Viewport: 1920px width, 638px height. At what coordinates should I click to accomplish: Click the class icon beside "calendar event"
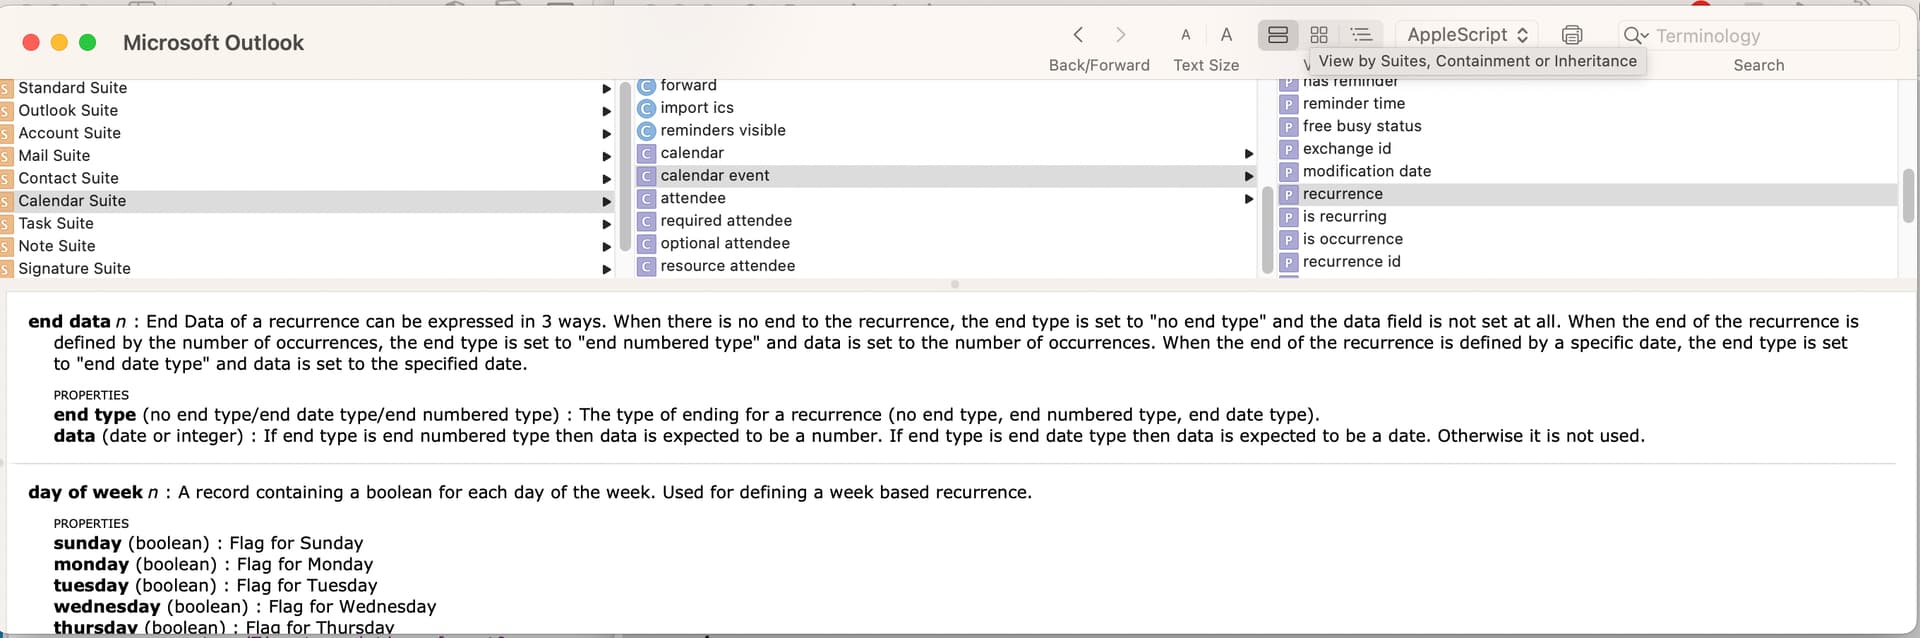click(x=646, y=176)
